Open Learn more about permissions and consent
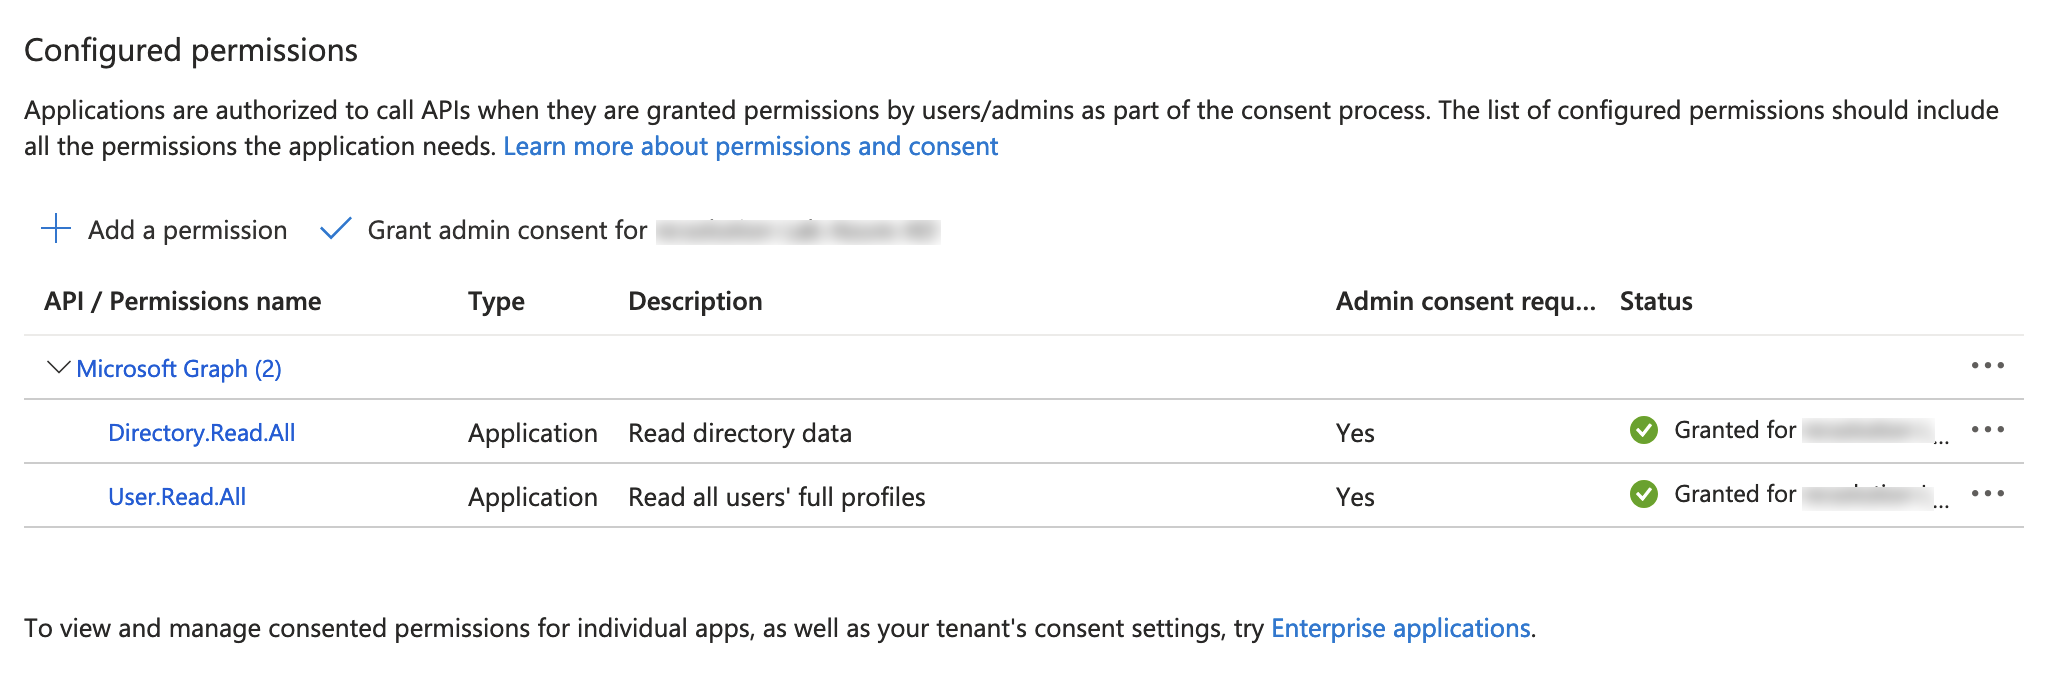The width and height of the screenshot is (2052, 692). point(750,147)
